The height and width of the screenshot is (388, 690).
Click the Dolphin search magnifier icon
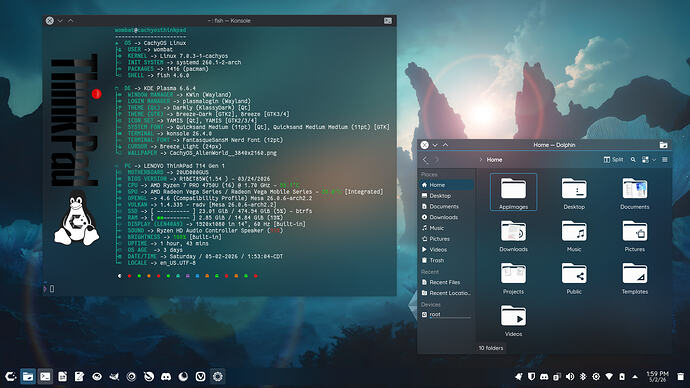coord(633,160)
